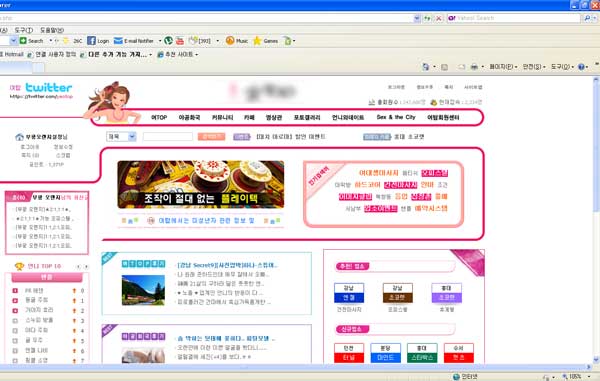Screen dimensions: 600x381
Task: Click the Yahoo search magnifier button
Action: click(587, 18)
